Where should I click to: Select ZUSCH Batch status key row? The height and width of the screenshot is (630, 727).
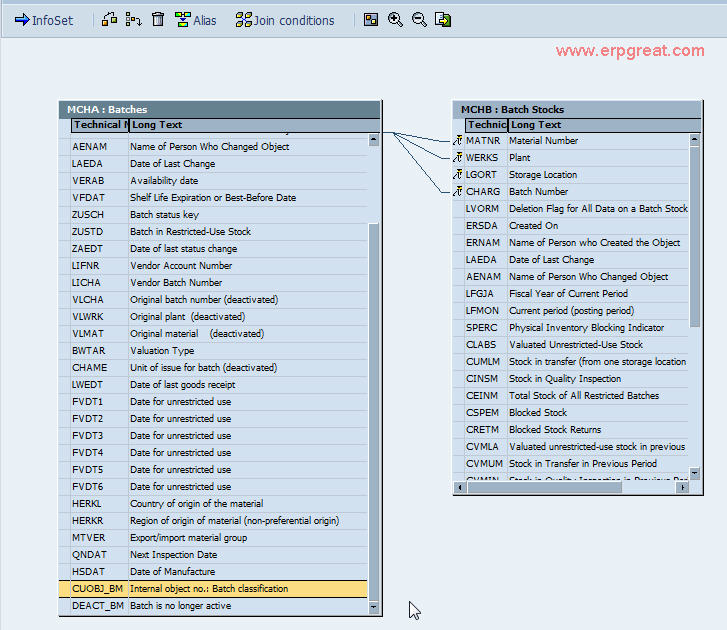click(x=213, y=215)
